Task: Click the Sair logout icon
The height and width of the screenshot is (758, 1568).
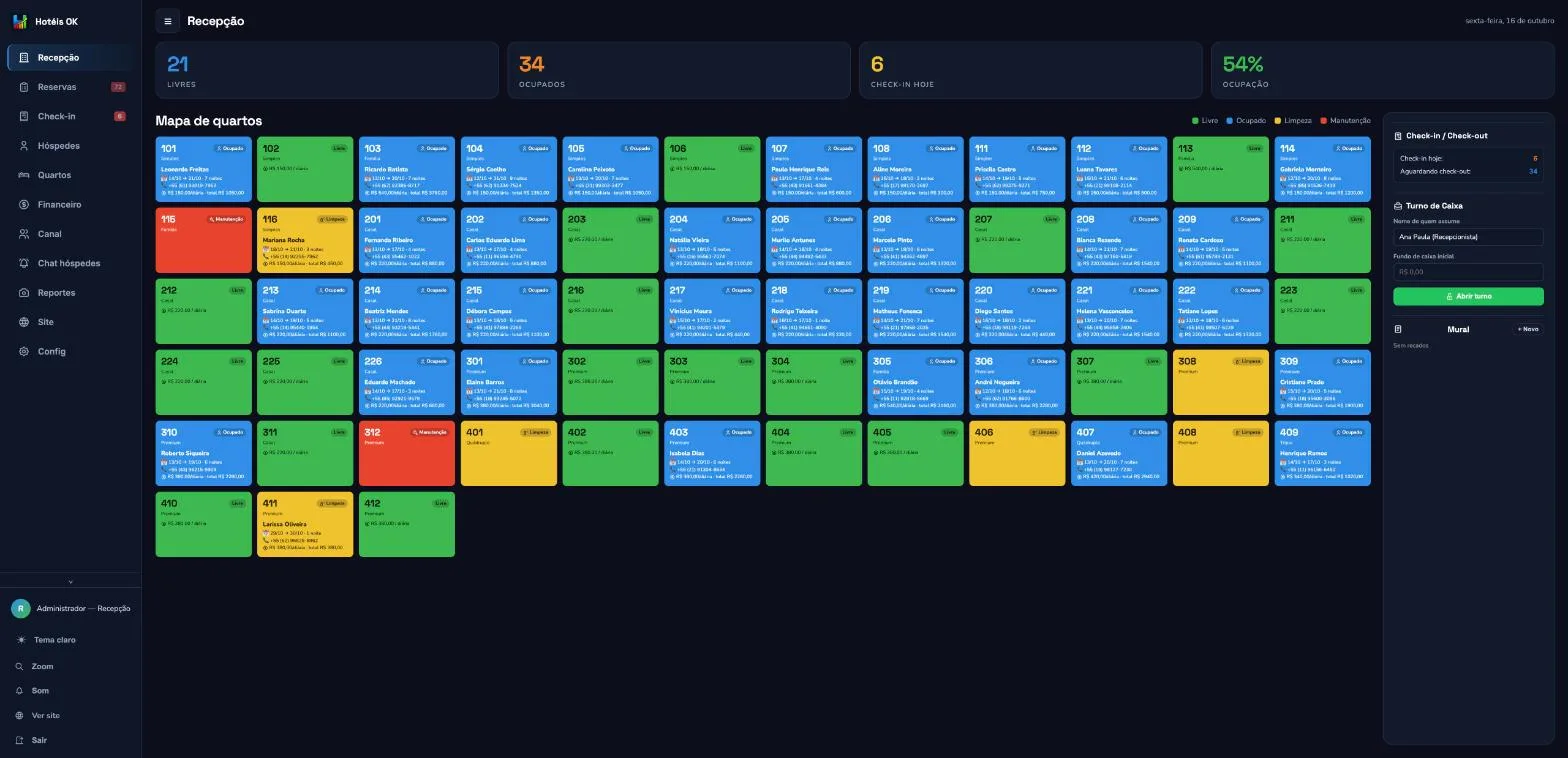Action: click(x=19, y=741)
